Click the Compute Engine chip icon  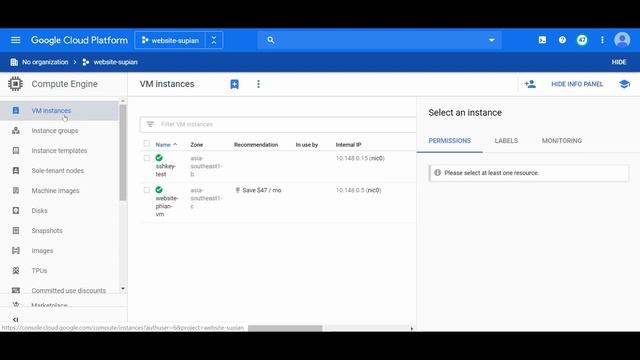pos(16,84)
